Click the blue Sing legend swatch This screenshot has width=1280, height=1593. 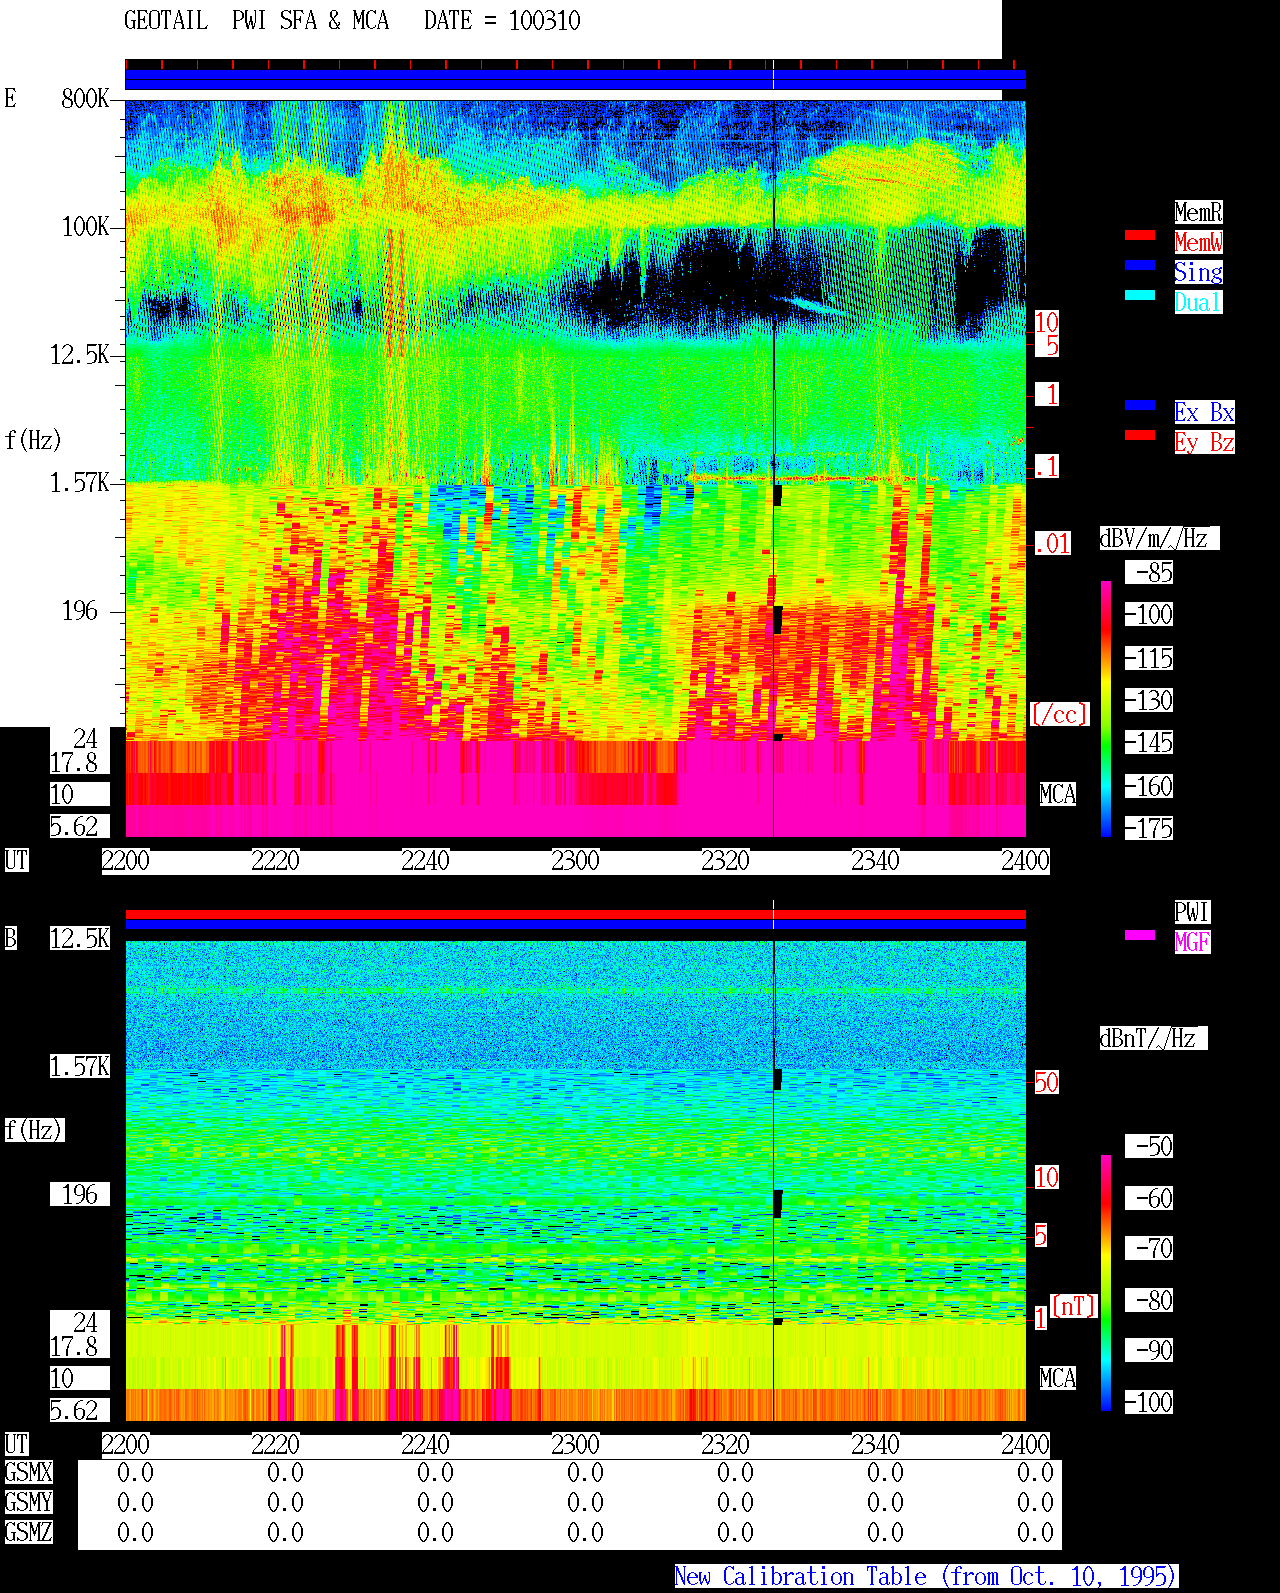[1140, 265]
